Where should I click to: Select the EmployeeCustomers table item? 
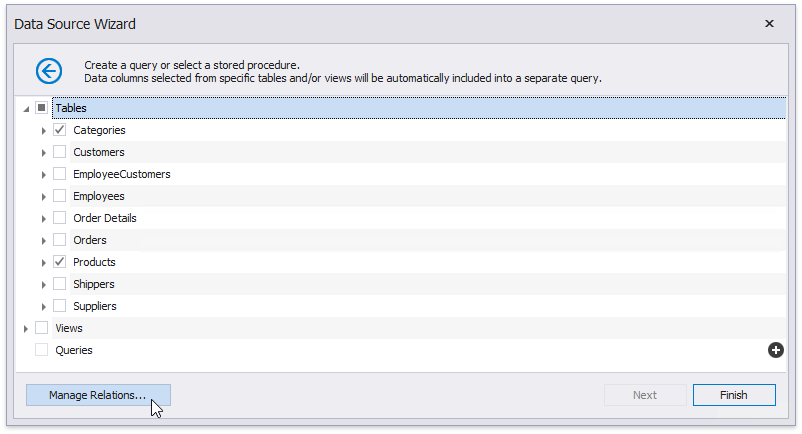pyautogui.click(x=121, y=174)
